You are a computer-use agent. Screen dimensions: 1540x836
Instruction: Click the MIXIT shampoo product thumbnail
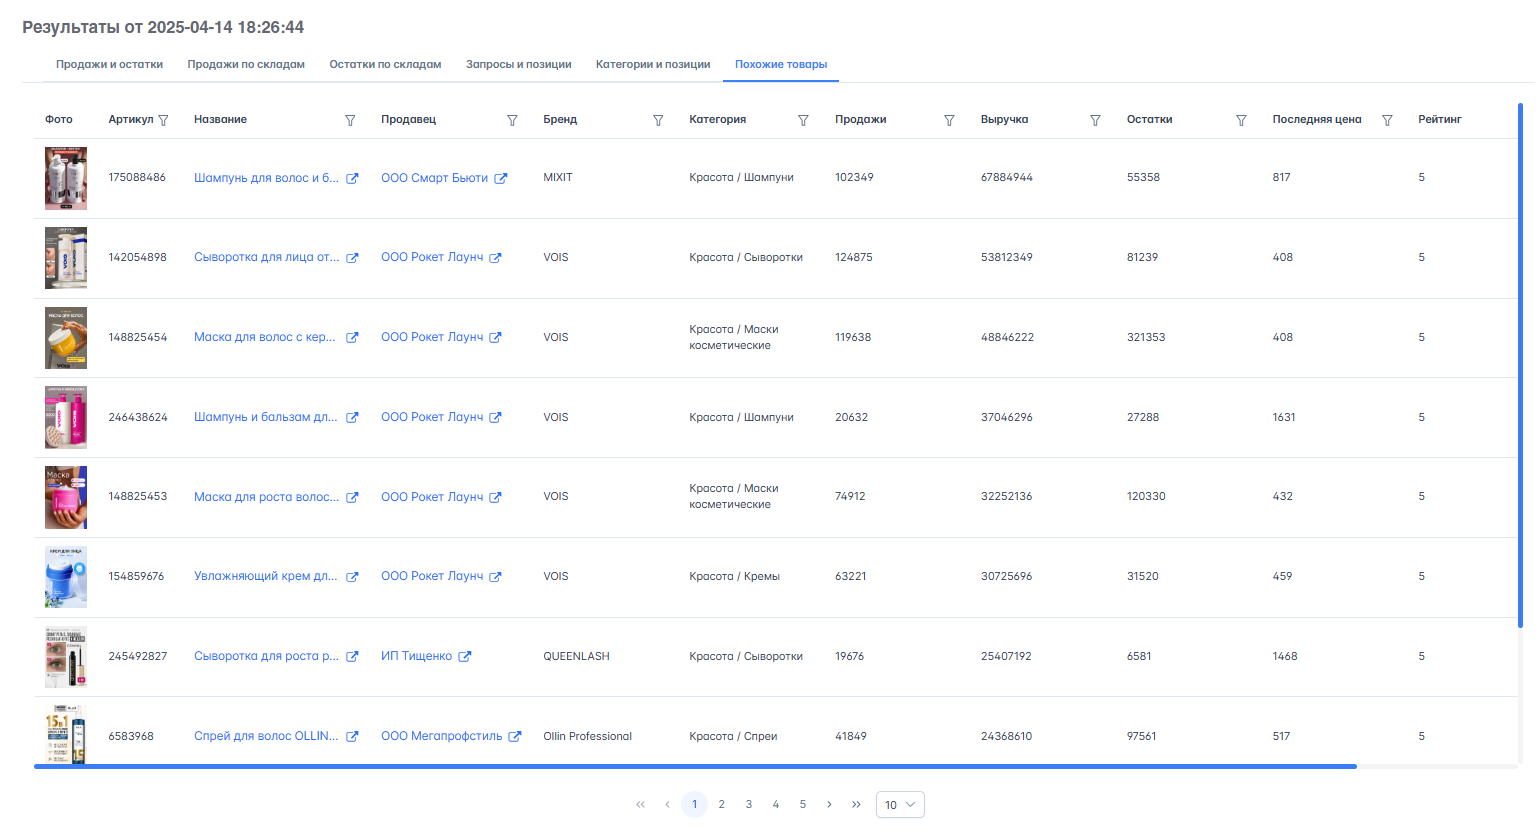[66, 178]
